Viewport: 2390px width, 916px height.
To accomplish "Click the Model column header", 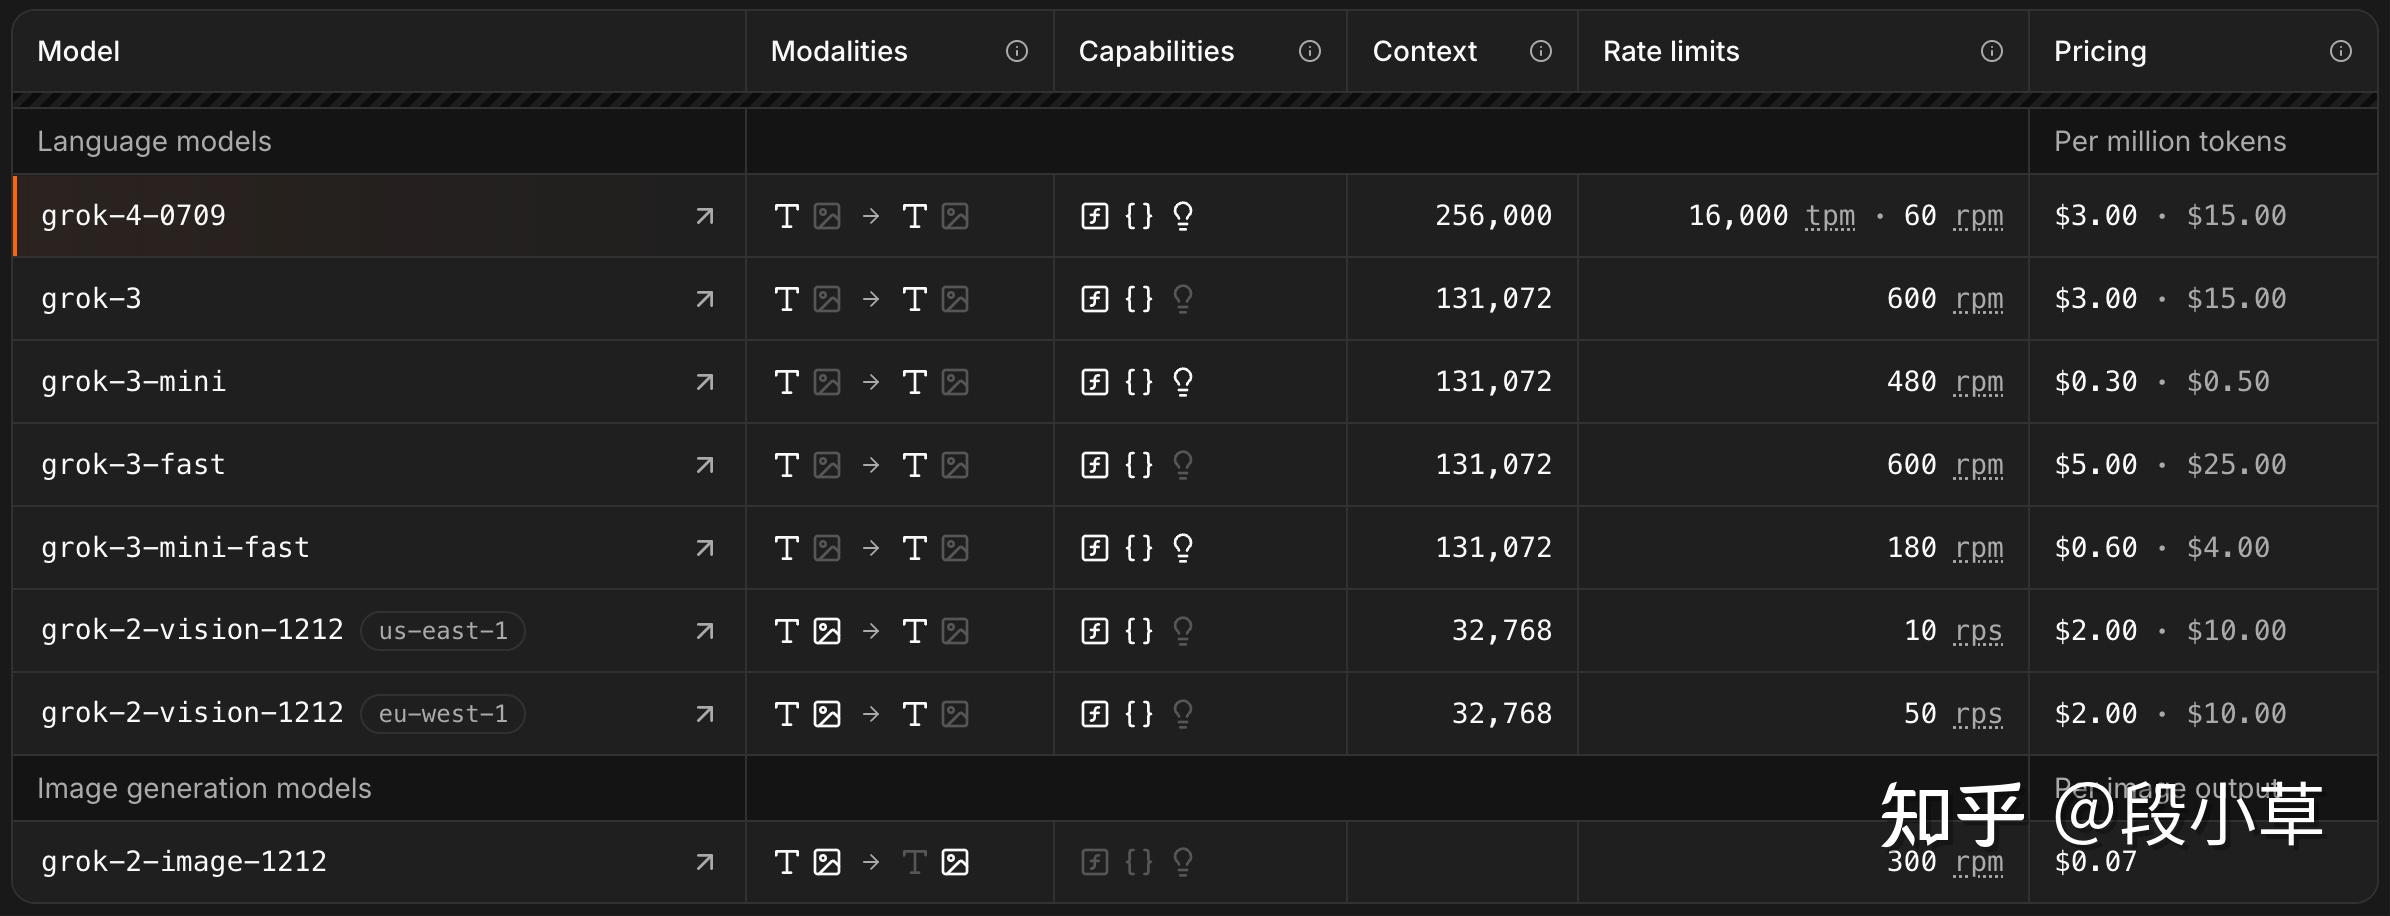I will click(78, 51).
